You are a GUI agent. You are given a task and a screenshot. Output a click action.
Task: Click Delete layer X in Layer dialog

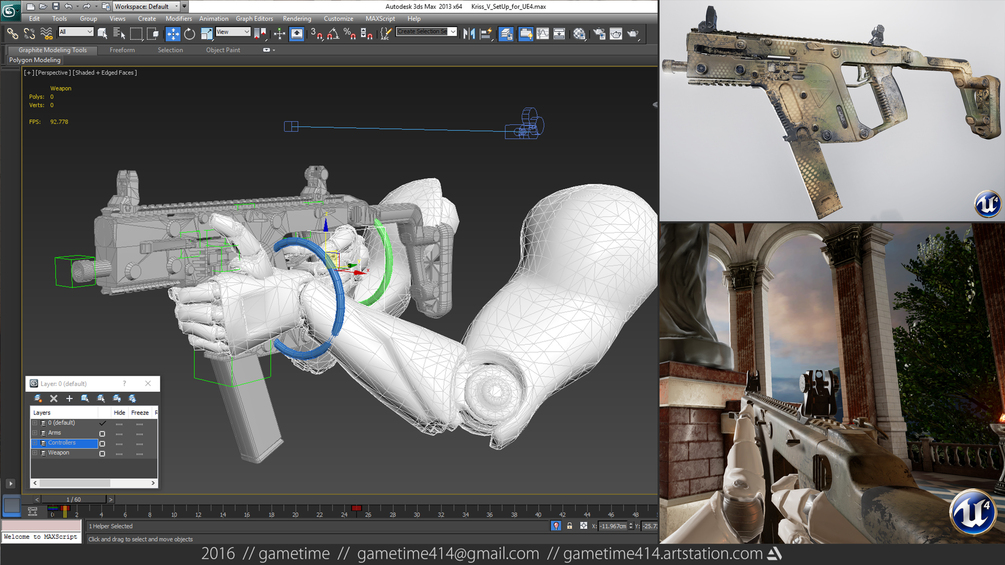[54, 398]
